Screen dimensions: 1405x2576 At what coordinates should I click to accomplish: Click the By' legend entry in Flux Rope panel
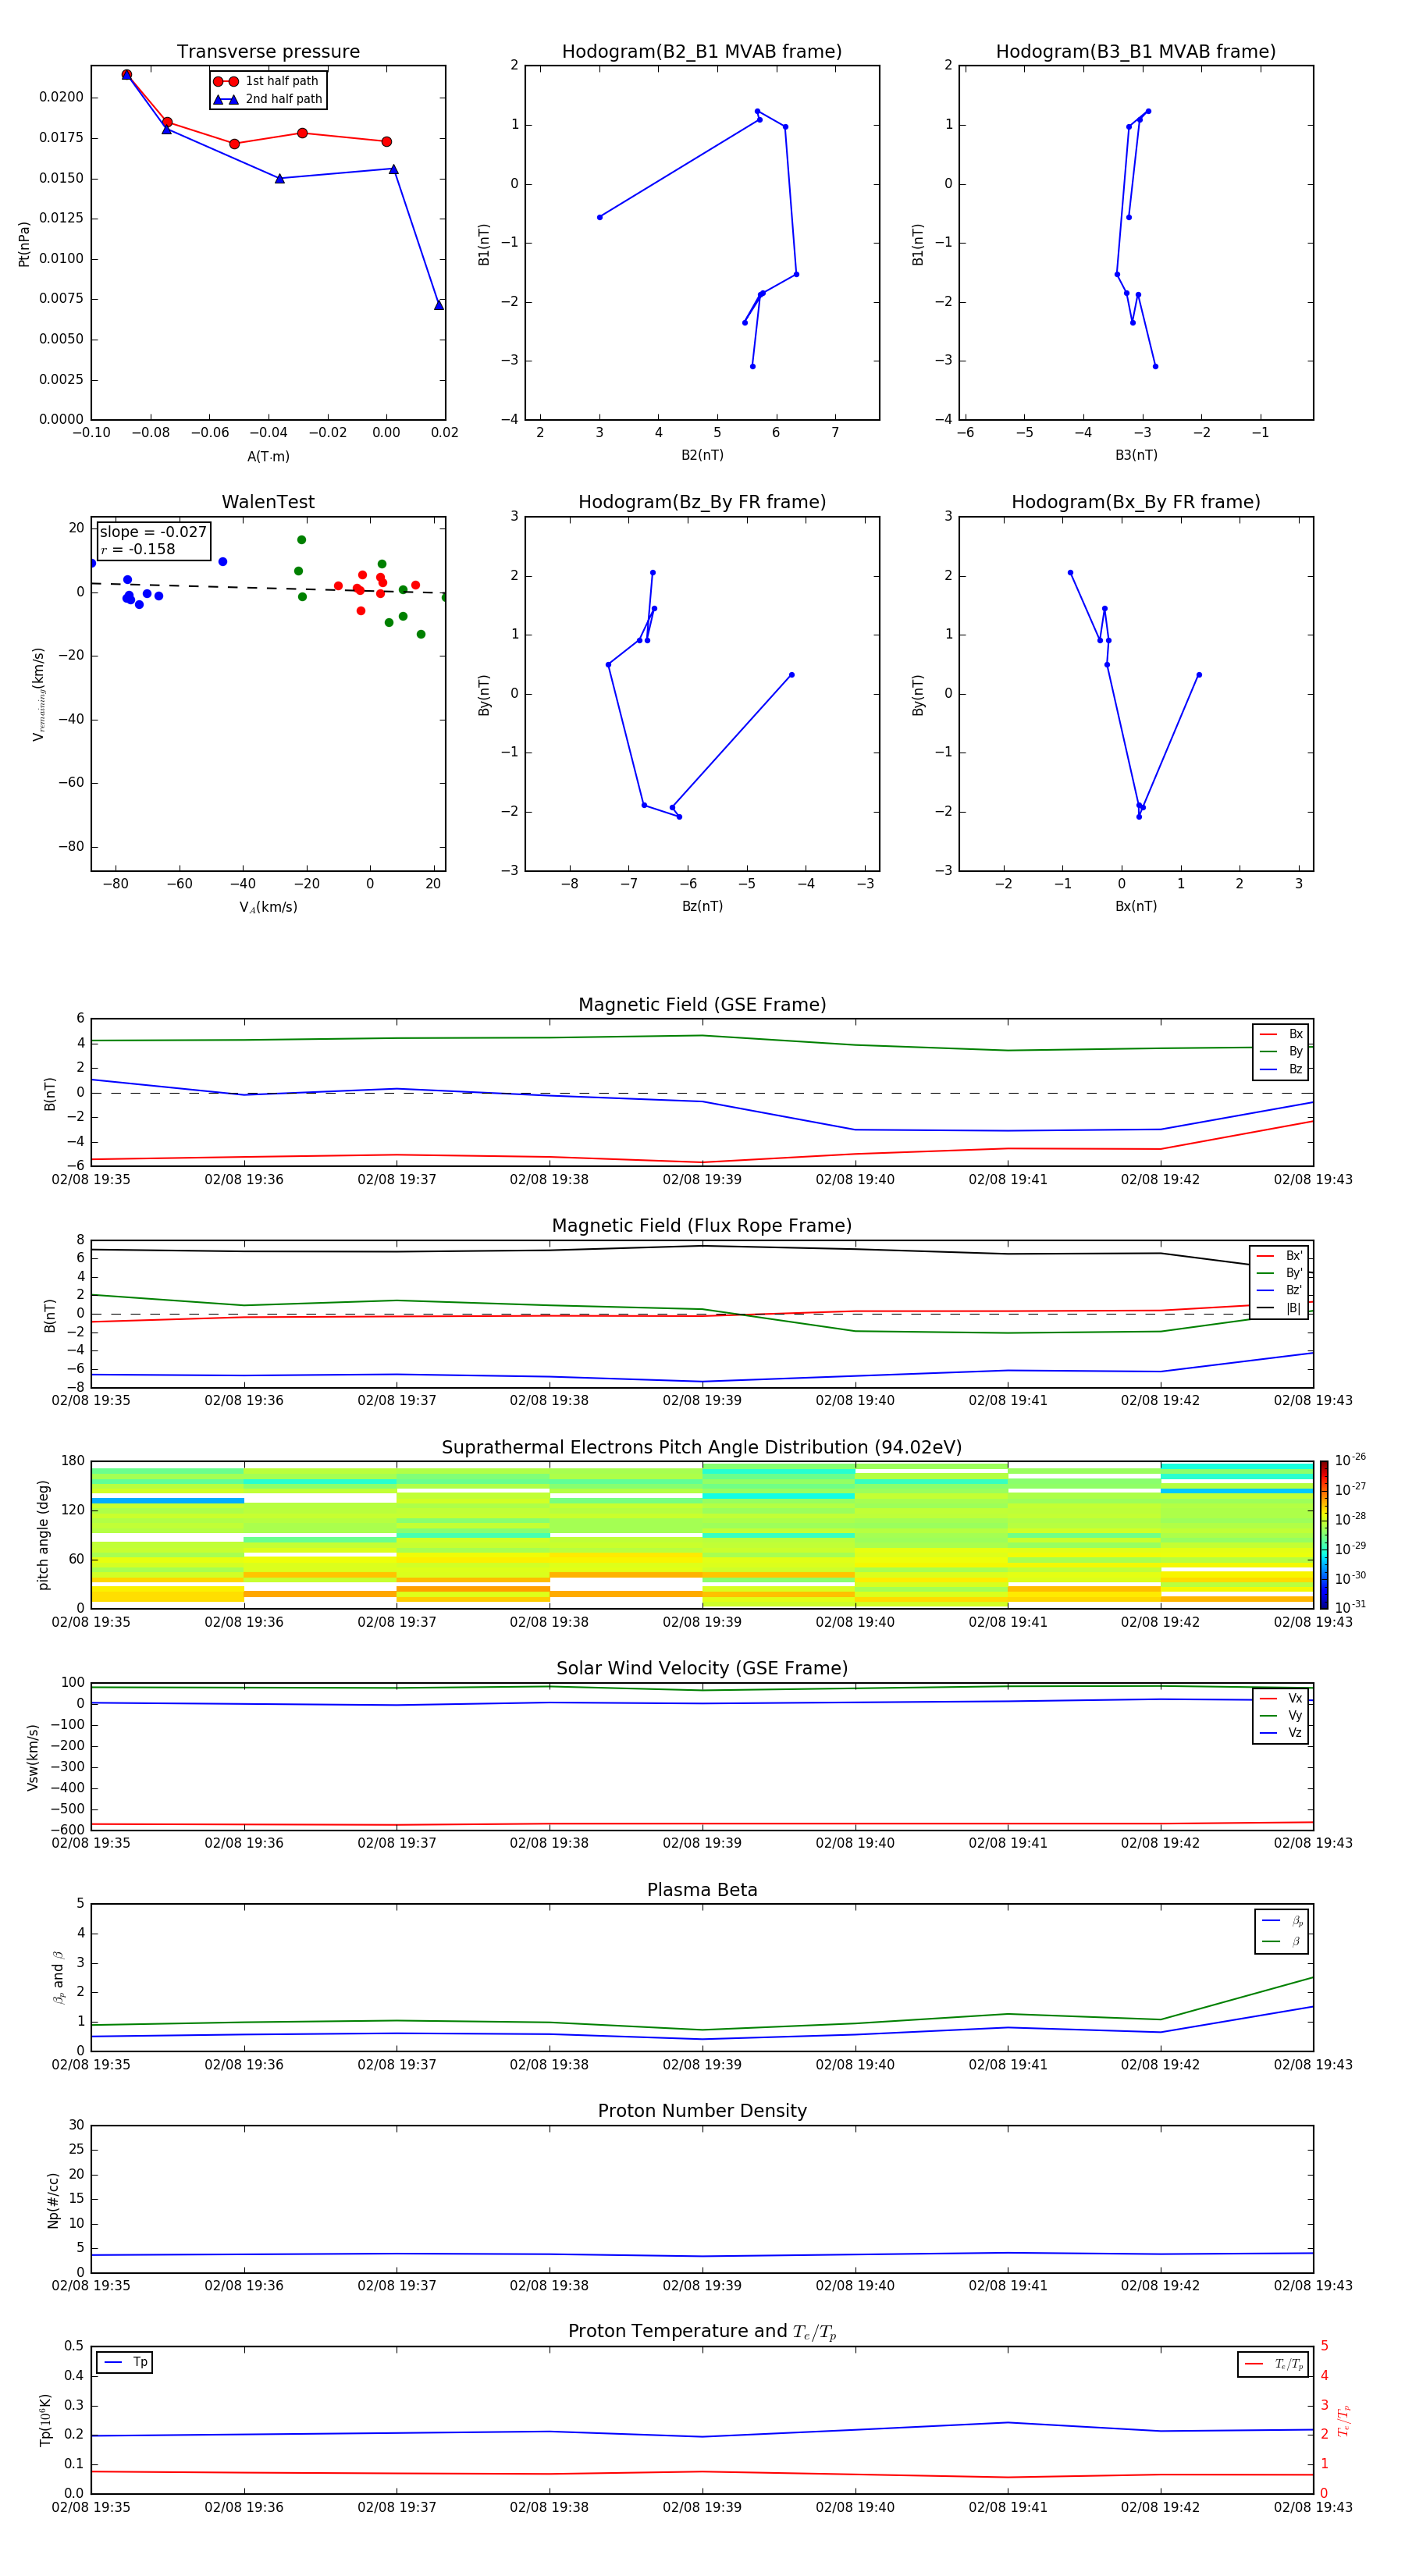click(1279, 1273)
